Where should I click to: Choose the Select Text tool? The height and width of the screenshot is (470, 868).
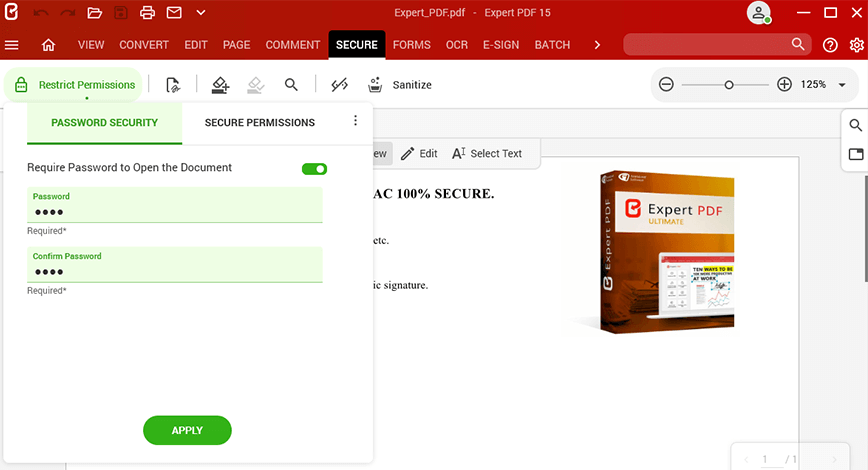click(x=487, y=153)
